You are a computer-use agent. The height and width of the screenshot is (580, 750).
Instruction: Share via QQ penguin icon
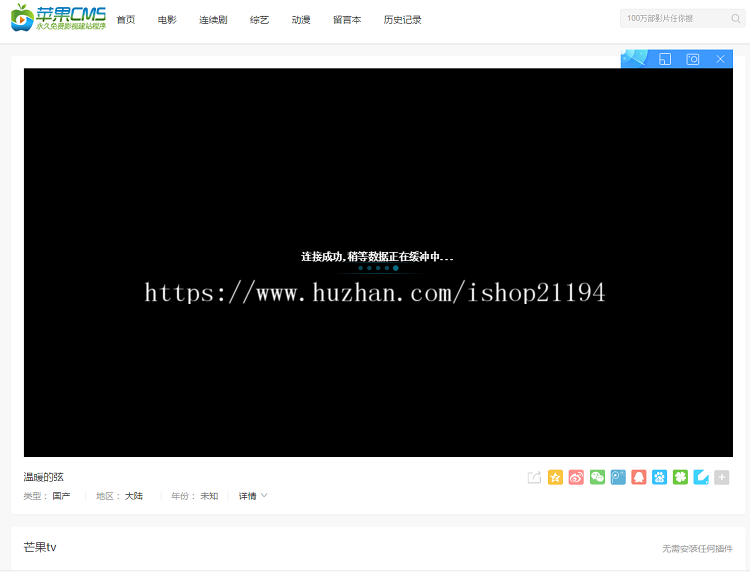tap(639, 477)
